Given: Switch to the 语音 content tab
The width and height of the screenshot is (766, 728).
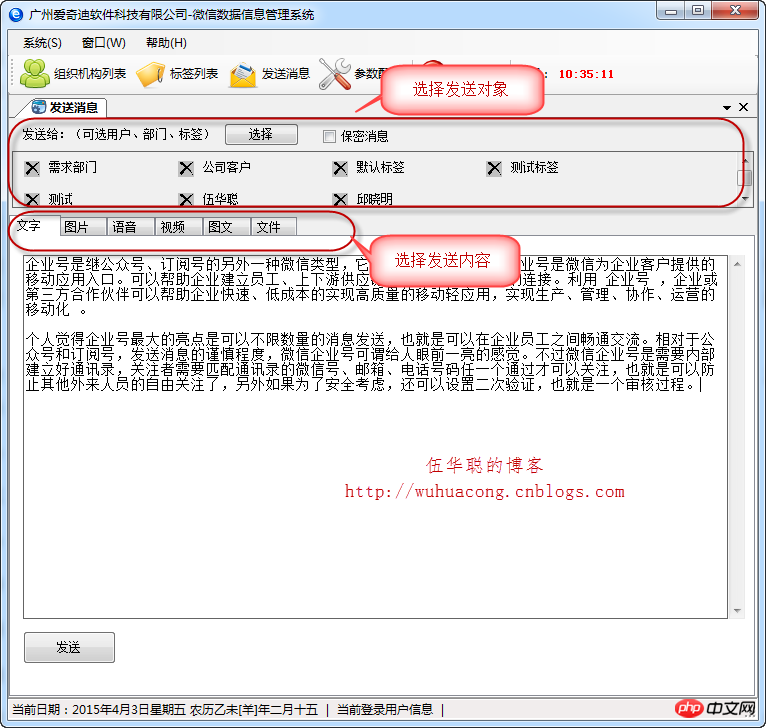Looking at the screenshot, I should click(x=130, y=227).
